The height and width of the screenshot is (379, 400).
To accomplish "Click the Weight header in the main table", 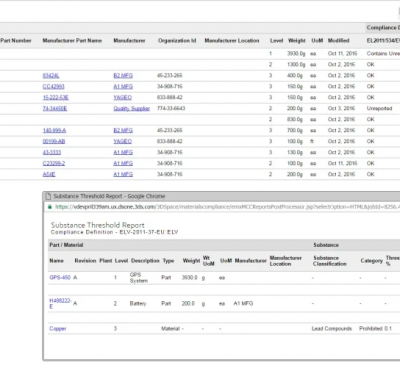I will point(297,41).
